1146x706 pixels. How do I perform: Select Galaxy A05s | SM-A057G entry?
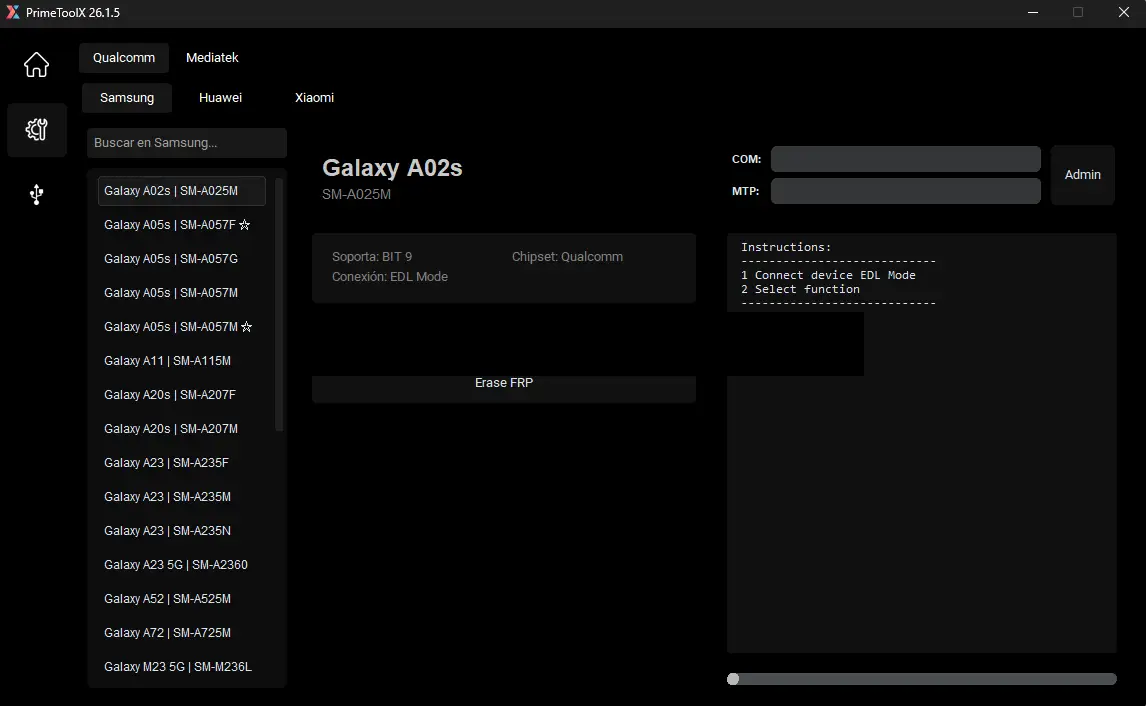tap(181, 259)
